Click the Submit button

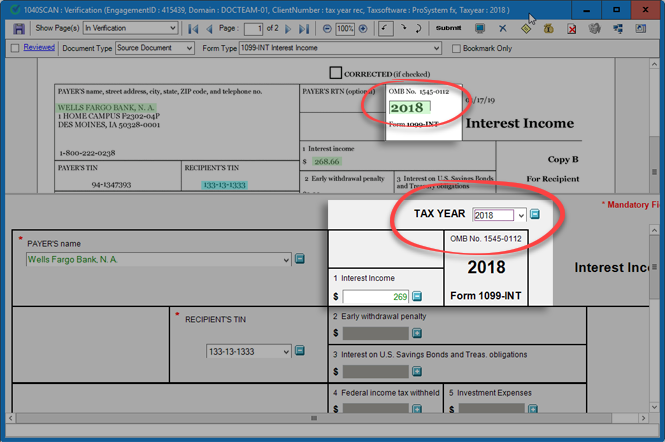click(448, 28)
